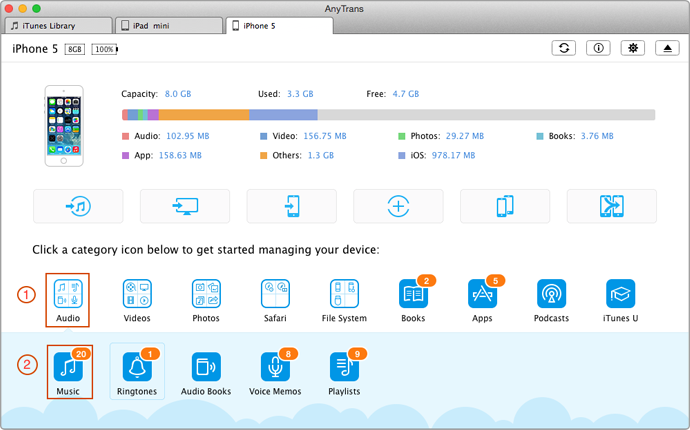Viewport: 690px width, 430px height.
Task: Select the iPhone 5 tab
Action: [x=279, y=26]
